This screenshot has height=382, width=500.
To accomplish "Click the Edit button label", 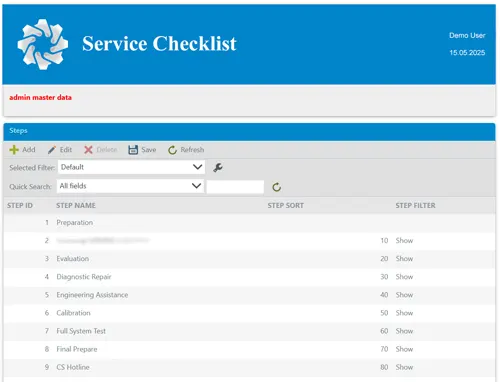I will 66,150.
